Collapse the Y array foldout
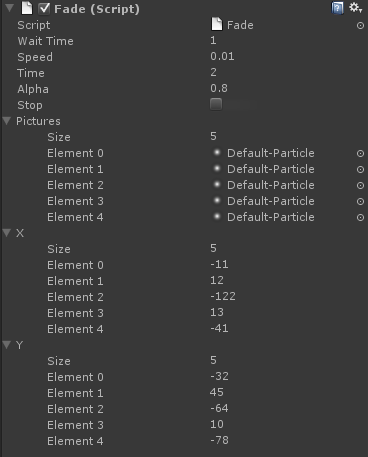This screenshot has height=457, width=368. [x=7, y=345]
